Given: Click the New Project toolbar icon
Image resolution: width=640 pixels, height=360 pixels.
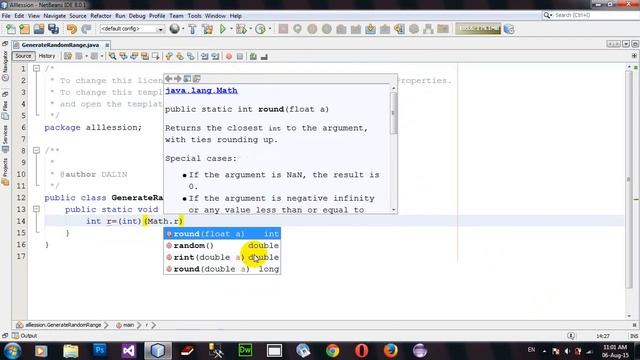Looking at the screenshot, I should tap(24, 29).
